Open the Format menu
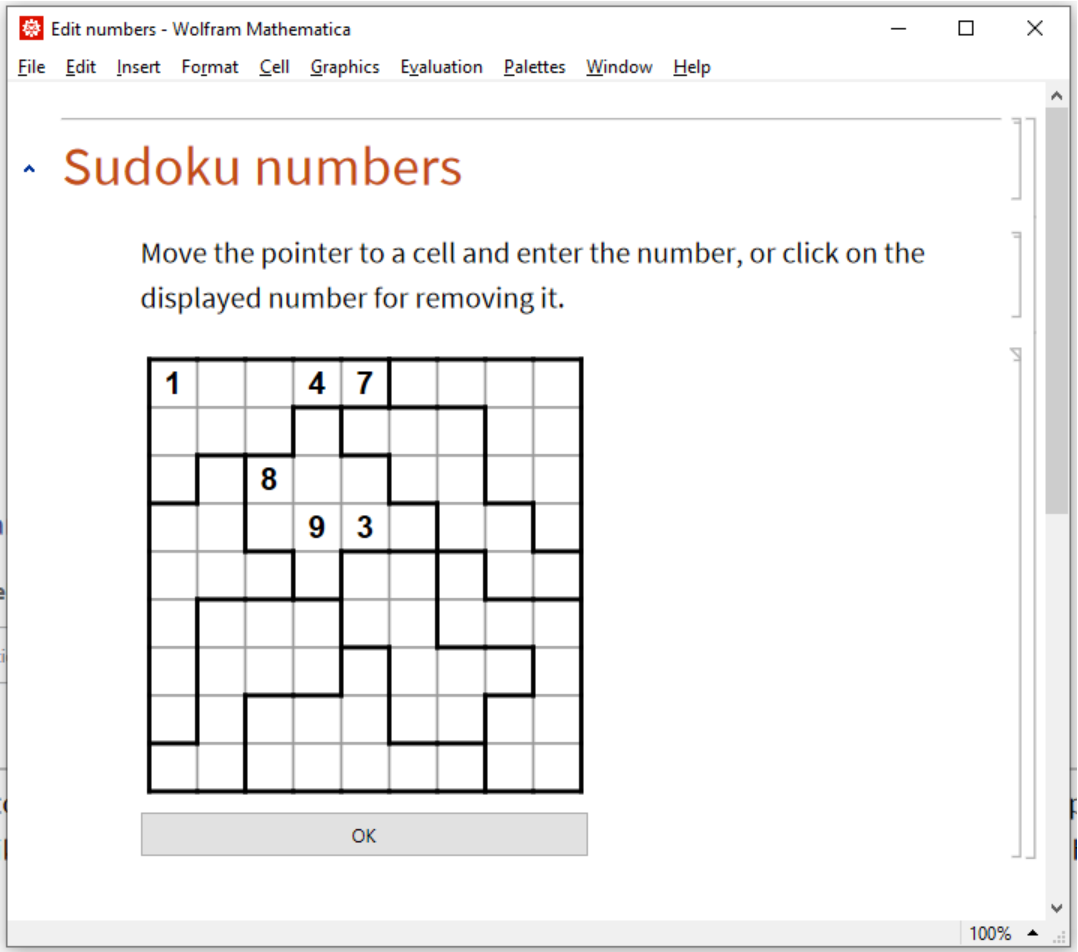 (210, 67)
